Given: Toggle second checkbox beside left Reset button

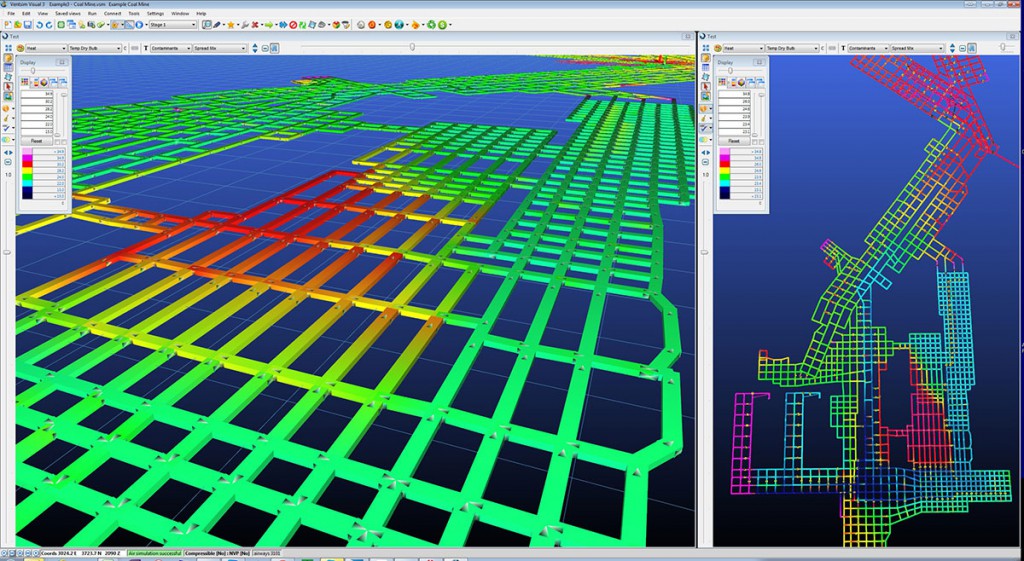Looking at the screenshot, I should point(64,142).
